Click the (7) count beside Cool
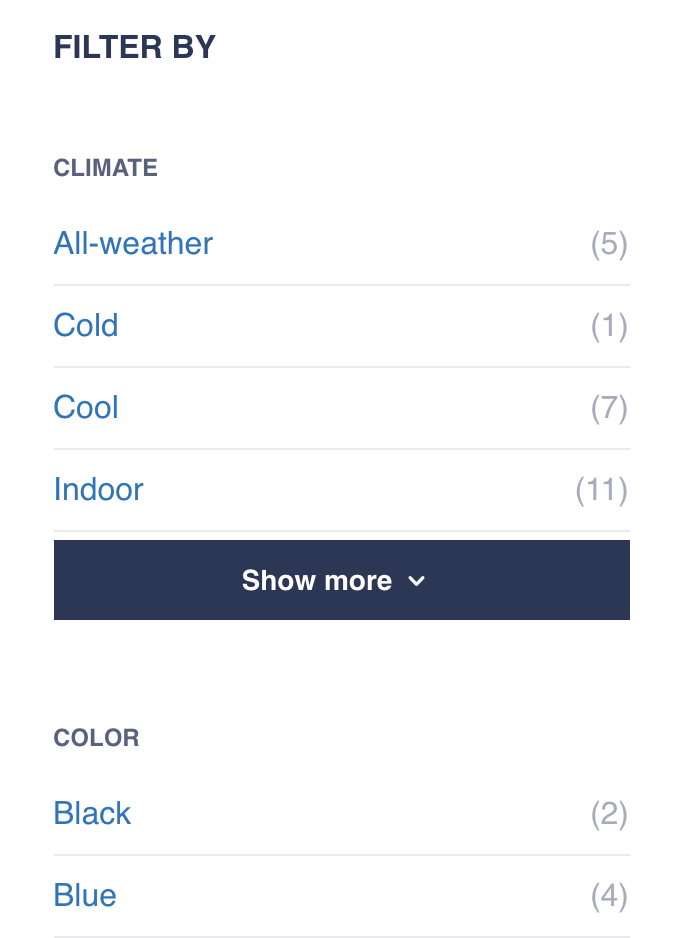This screenshot has width=676, height=938. (609, 408)
